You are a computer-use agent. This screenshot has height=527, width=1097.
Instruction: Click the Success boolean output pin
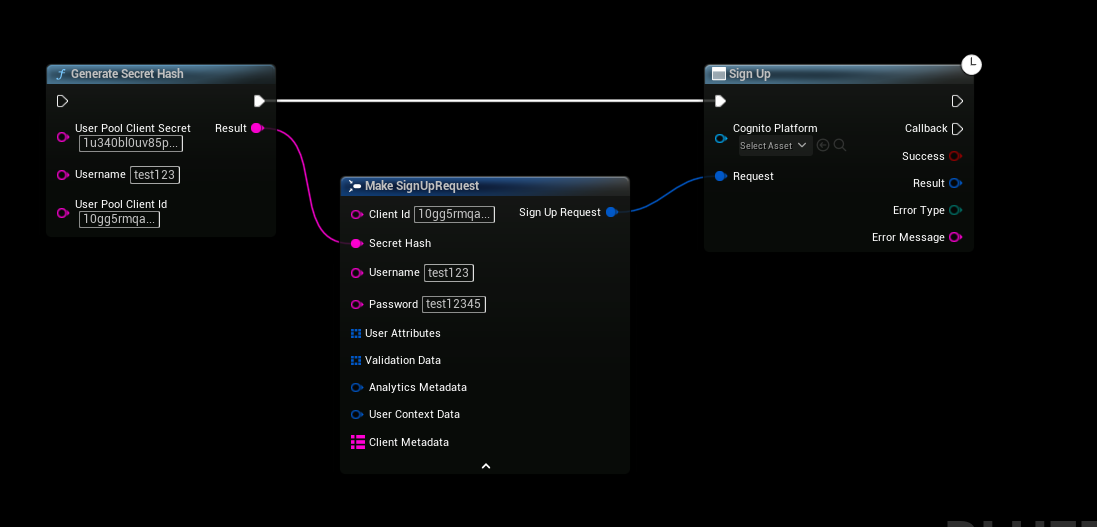coord(955,156)
